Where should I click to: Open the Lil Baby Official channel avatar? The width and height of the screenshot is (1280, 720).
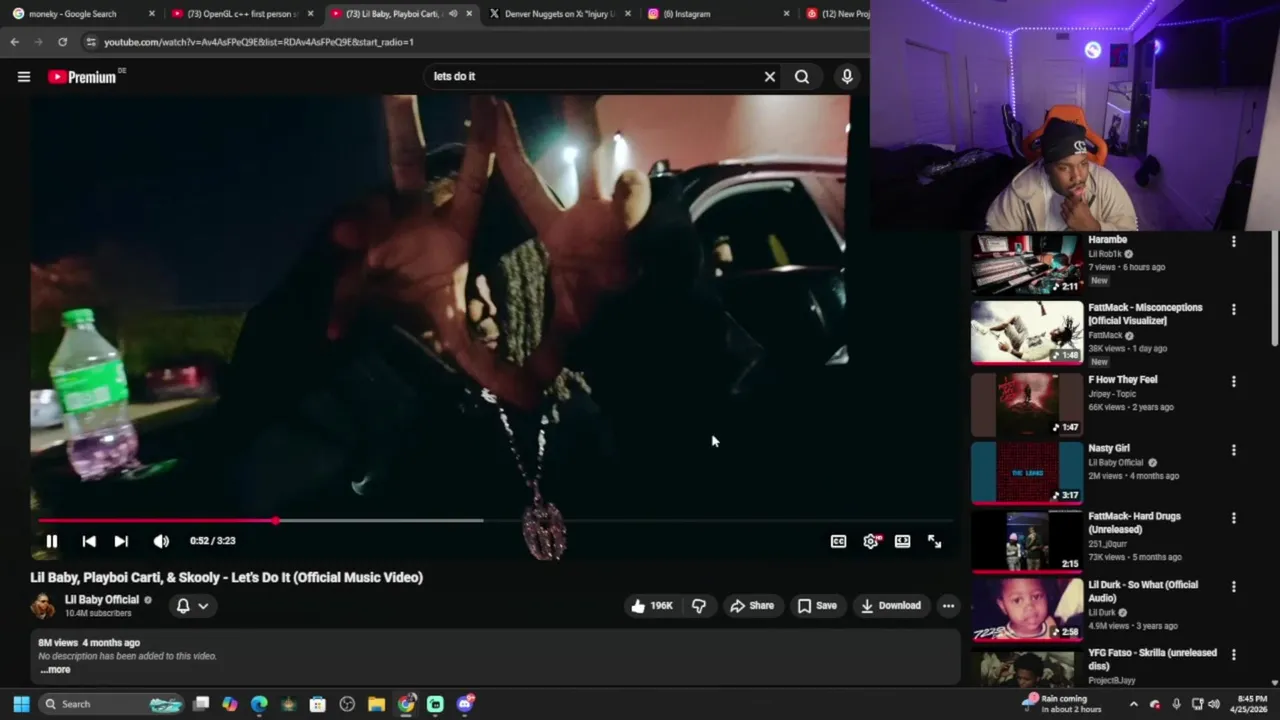coord(43,605)
